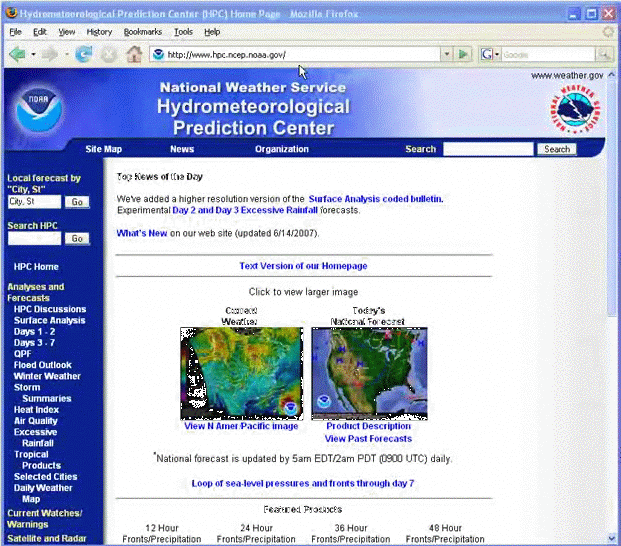Select HPC Home in sidebar

(x=36, y=267)
